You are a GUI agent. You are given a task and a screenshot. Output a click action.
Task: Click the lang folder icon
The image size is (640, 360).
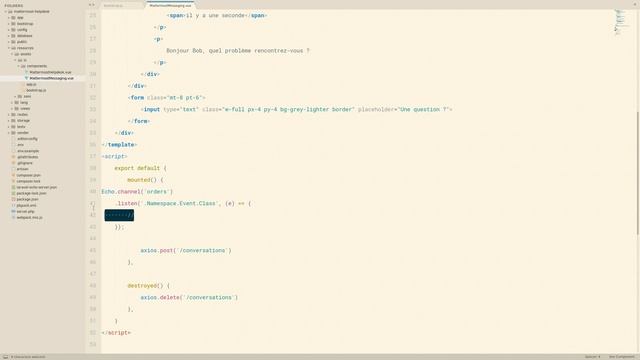17,102
